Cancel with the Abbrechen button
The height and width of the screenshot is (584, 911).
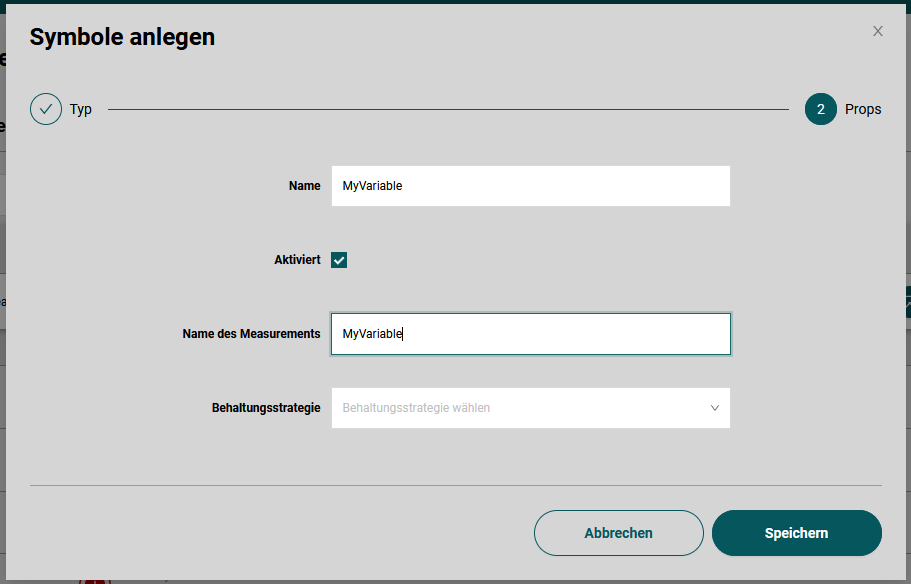point(618,532)
